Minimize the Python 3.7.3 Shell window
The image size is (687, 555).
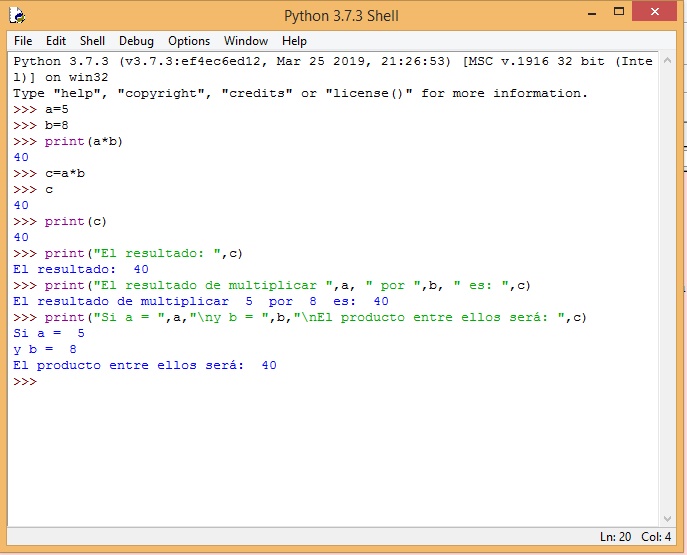(x=592, y=13)
